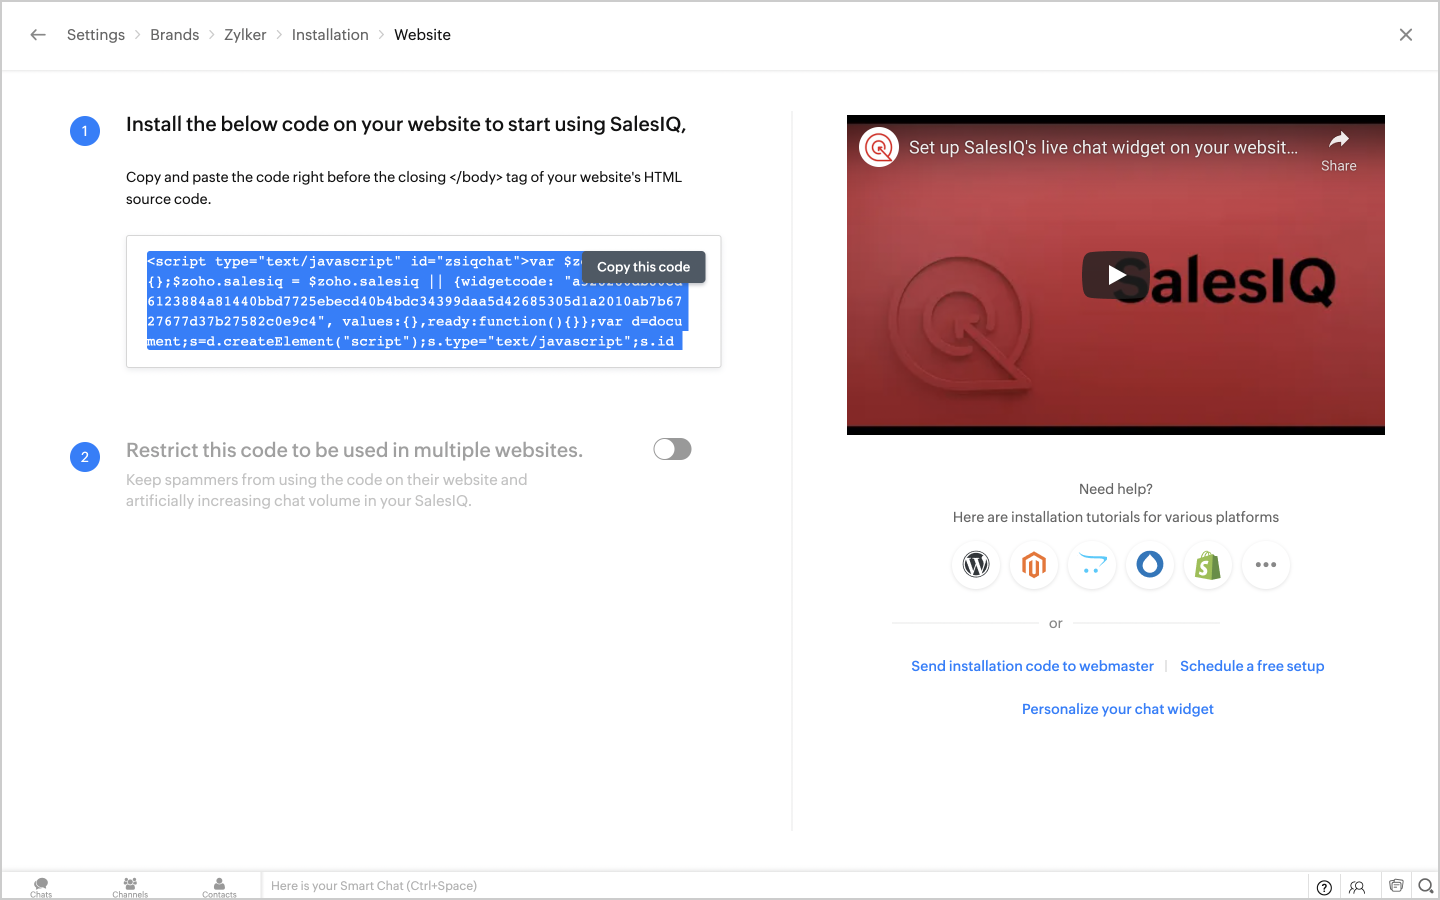The width and height of the screenshot is (1440, 900).
Task: Close the installation page
Action: click(1406, 35)
